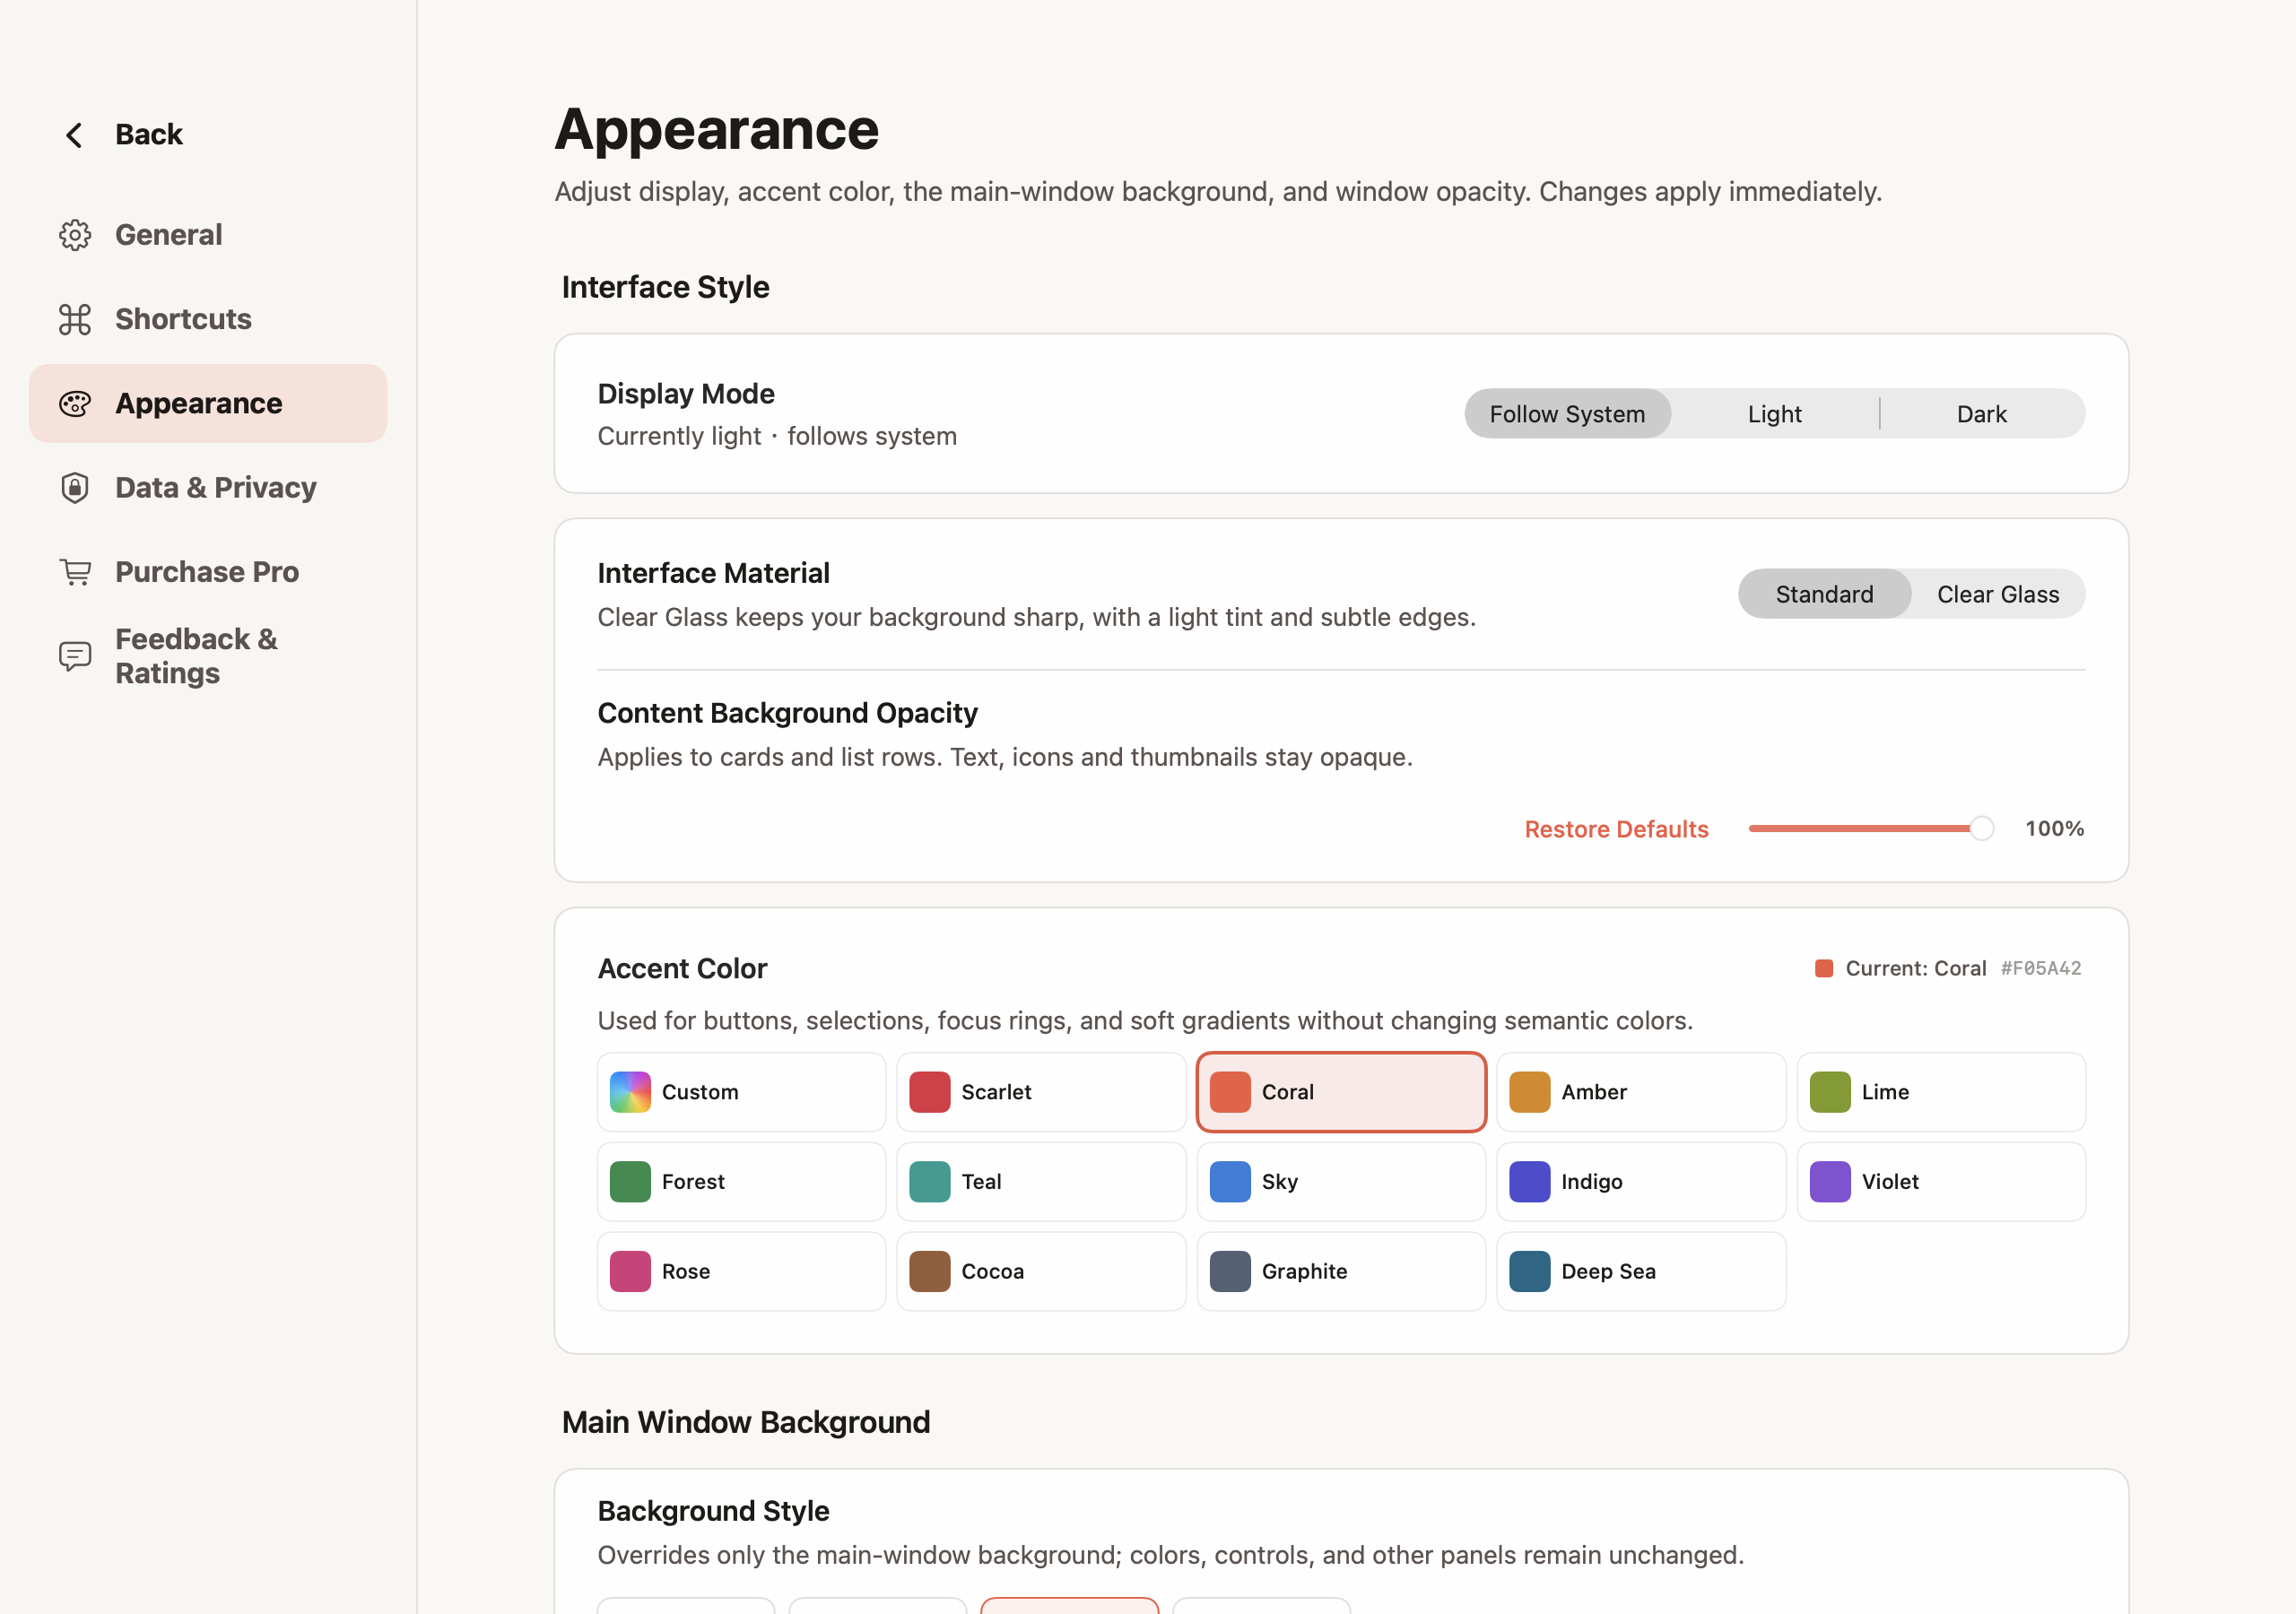Open the Shortcuts settings section
The height and width of the screenshot is (1614, 2296).
point(208,319)
